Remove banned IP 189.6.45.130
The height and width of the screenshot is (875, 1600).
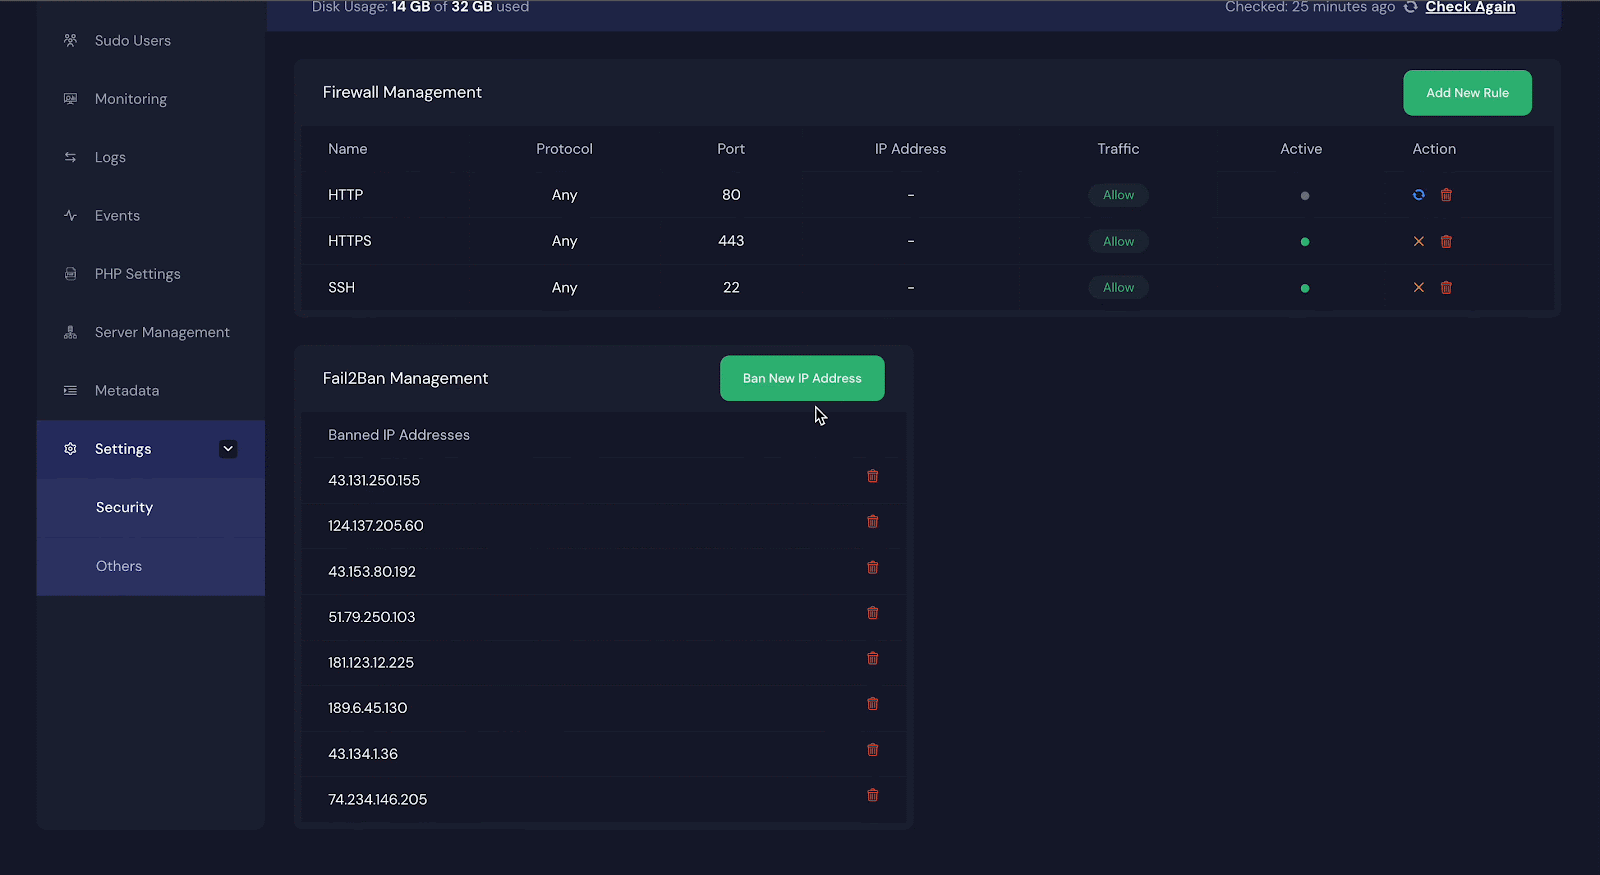pyautogui.click(x=872, y=704)
